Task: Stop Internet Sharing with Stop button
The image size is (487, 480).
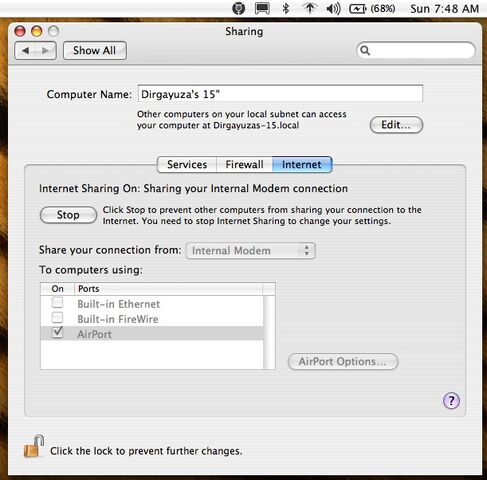Action: tap(68, 215)
